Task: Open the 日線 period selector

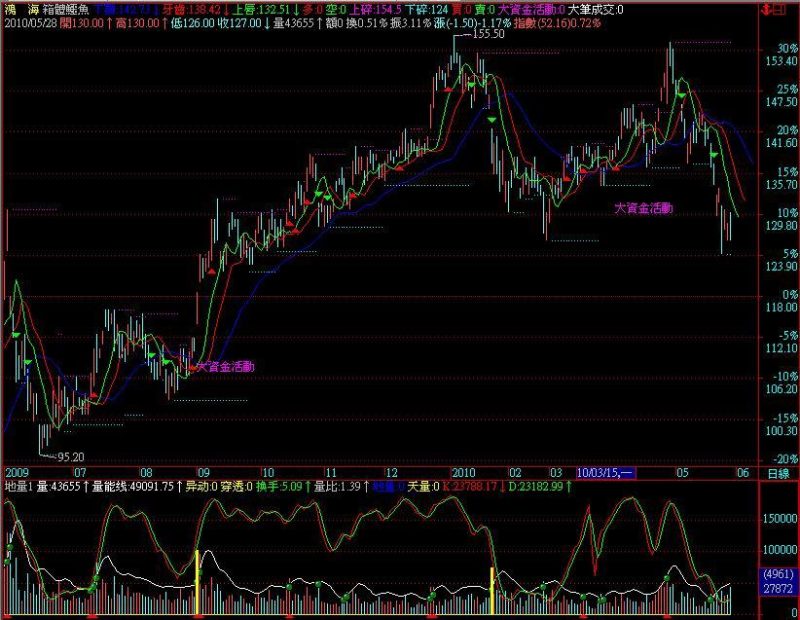Action: click(x=779, y=474)
